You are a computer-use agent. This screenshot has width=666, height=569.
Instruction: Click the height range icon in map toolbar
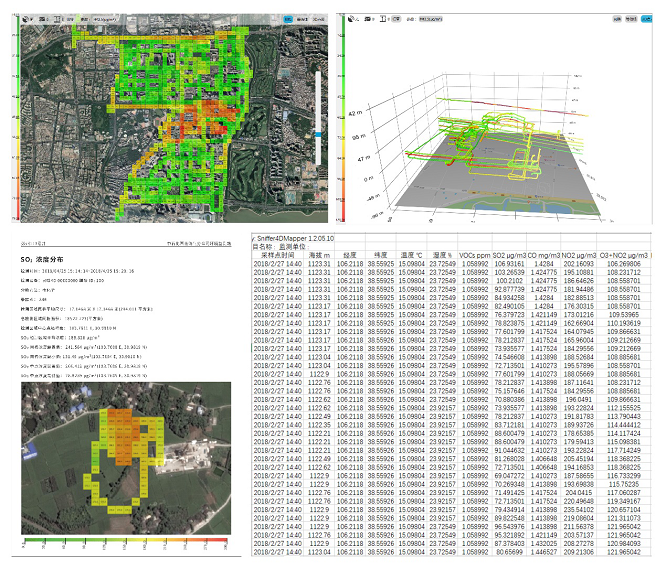click(x=57, y=19)
